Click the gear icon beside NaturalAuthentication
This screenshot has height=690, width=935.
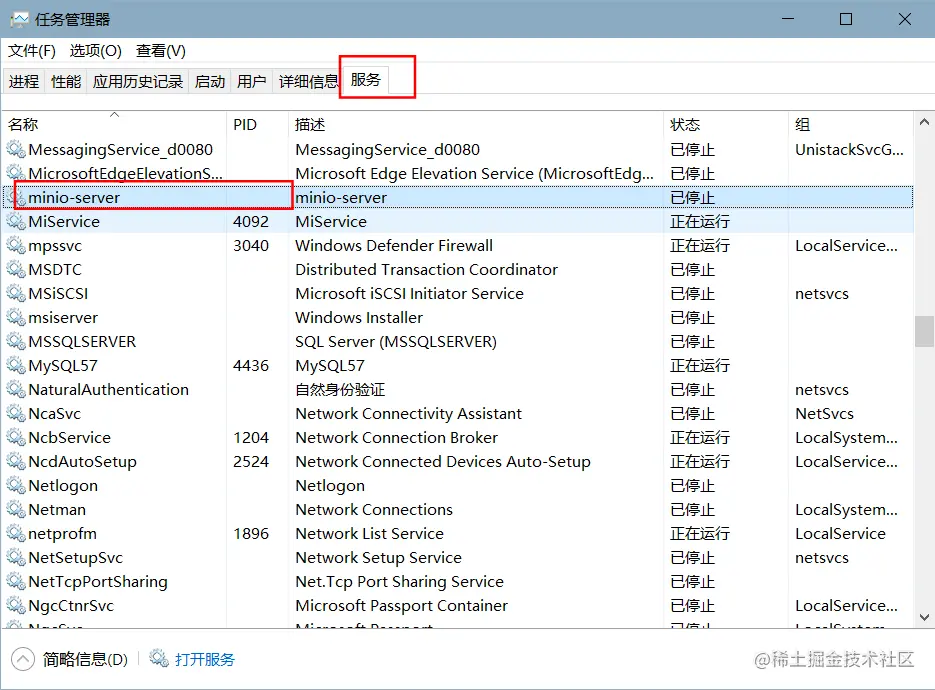[16, 389]
